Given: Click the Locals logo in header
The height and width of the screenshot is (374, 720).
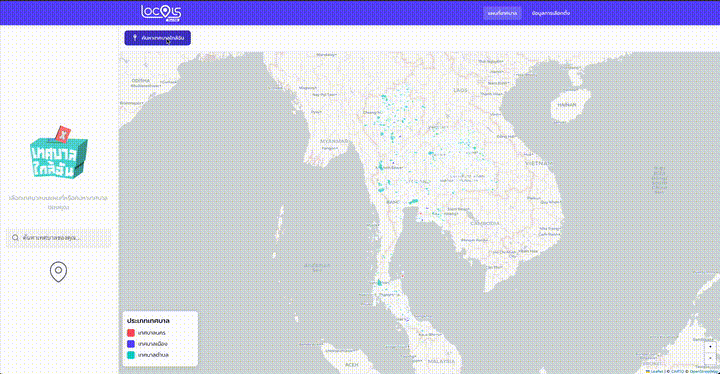Looking at the screenshot, I should click(161, 13).
